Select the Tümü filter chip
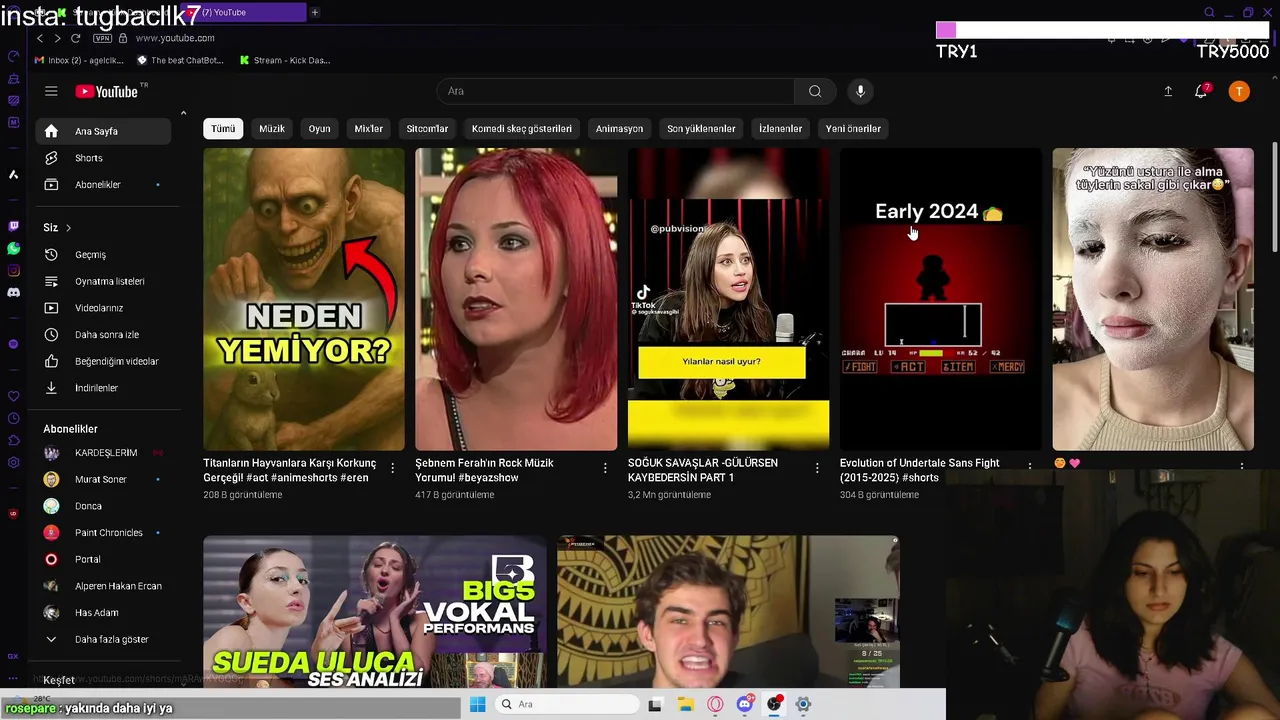This screenshot has height=720, width=1280. point(223,128)
